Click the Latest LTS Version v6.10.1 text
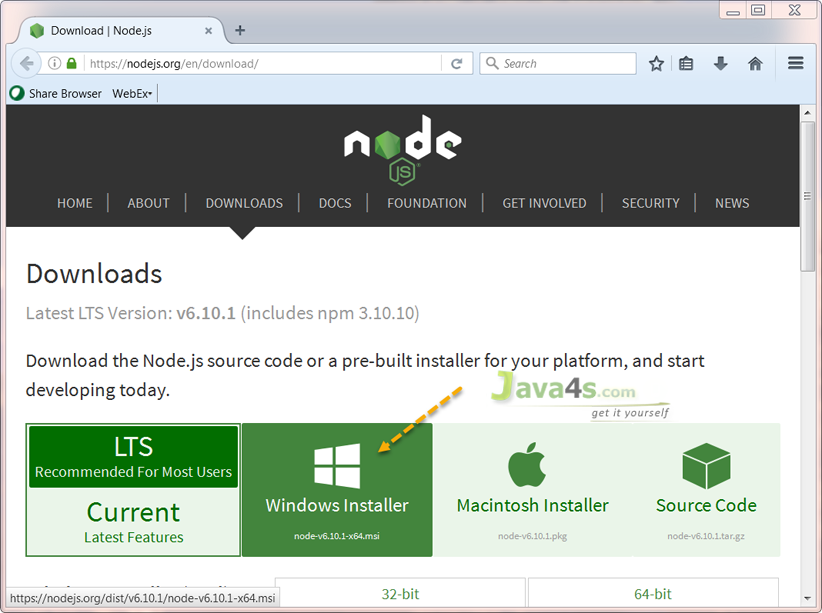The width and height of the screenshot is (822, 613). (222, 313)
